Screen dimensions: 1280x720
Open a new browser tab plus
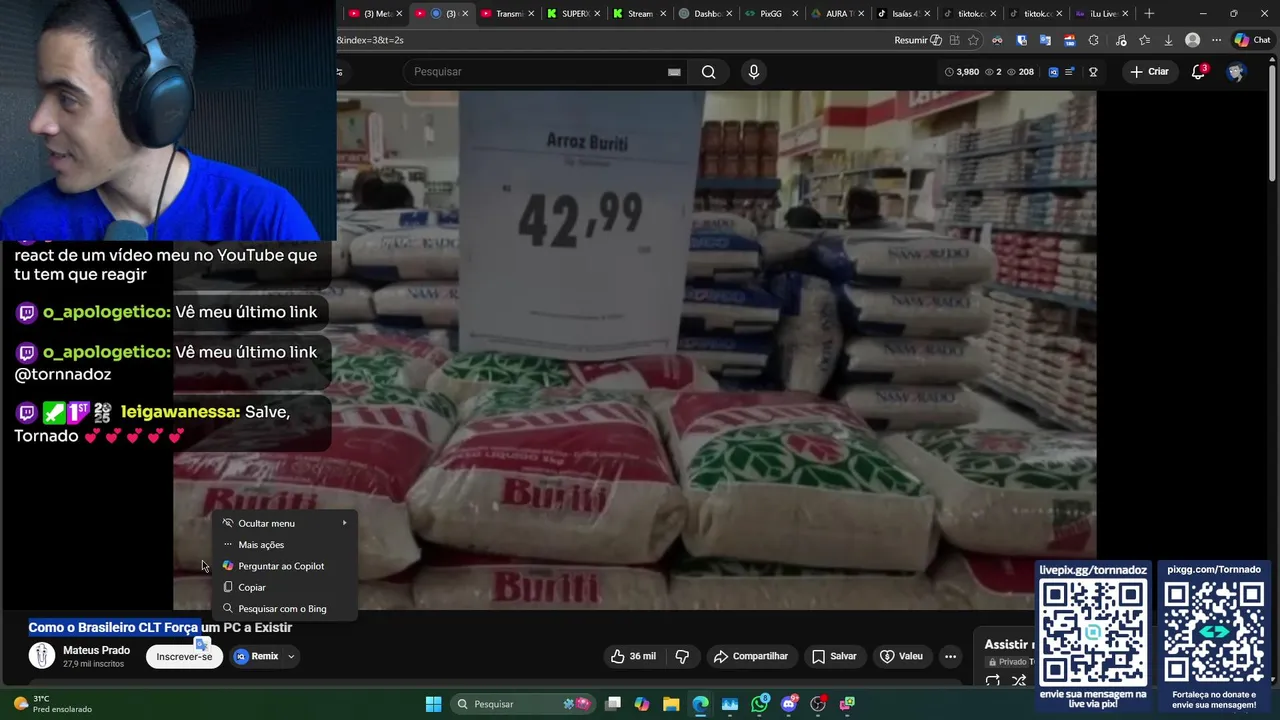1149,14
